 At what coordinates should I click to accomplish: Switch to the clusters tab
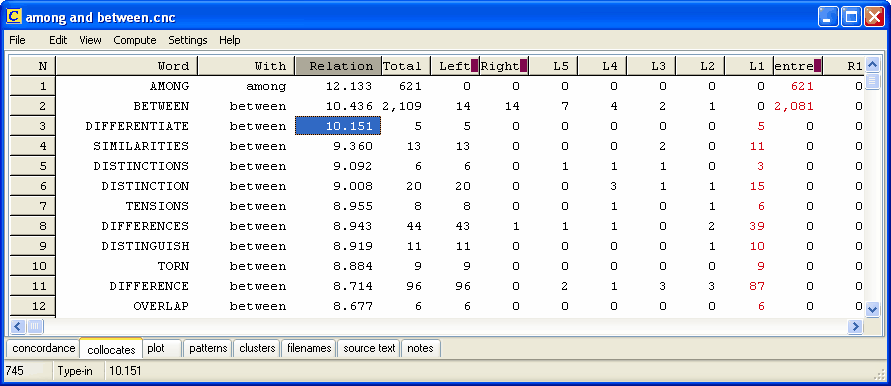point(257,348)
